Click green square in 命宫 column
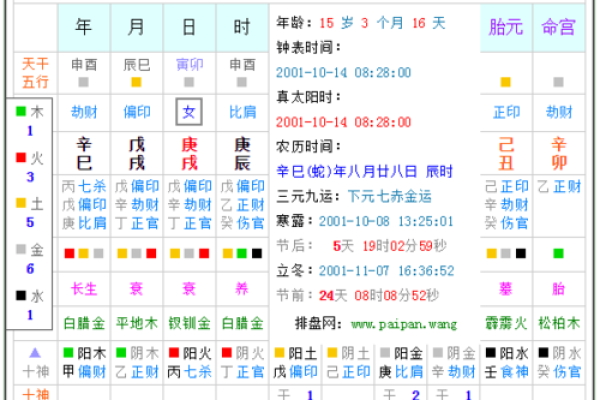 [x=558, y=253]
